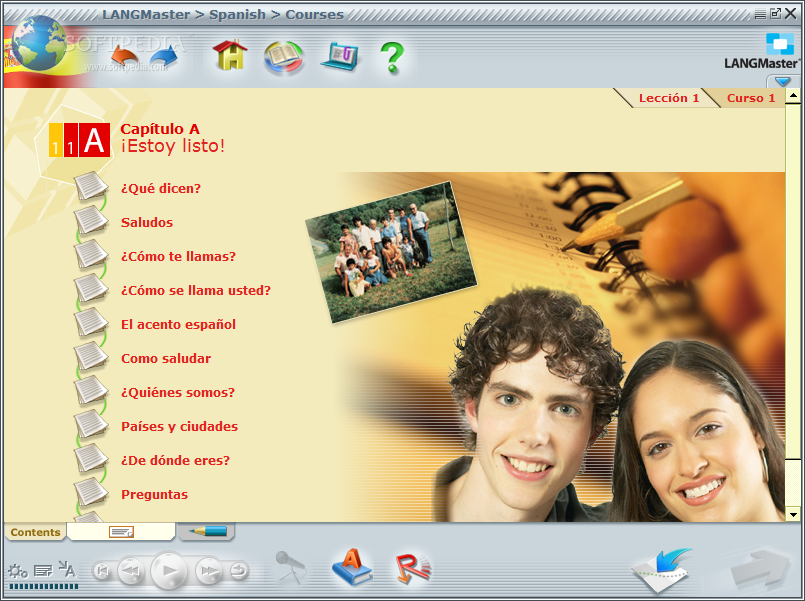This screenshot has height=601, width=805.
Task: Click Courses in the breadcrumb title
Action: (x=314, y=14)
